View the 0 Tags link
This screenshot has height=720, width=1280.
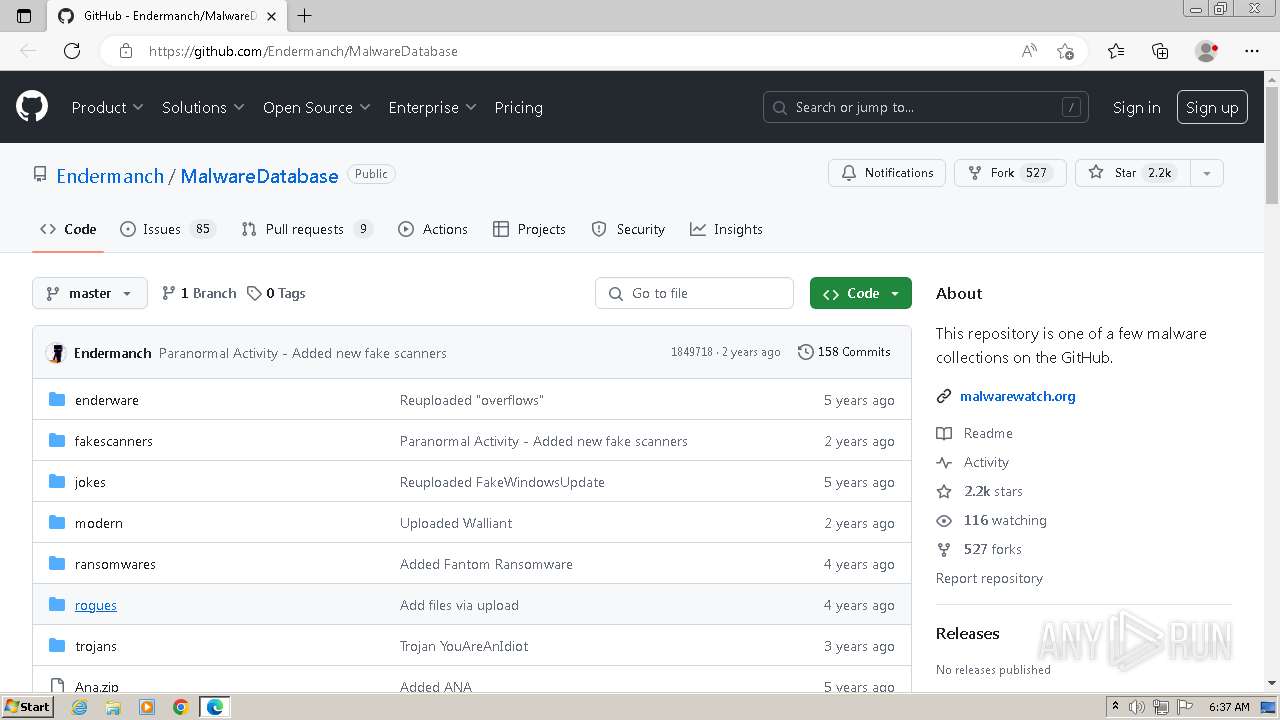click(277, 293)
